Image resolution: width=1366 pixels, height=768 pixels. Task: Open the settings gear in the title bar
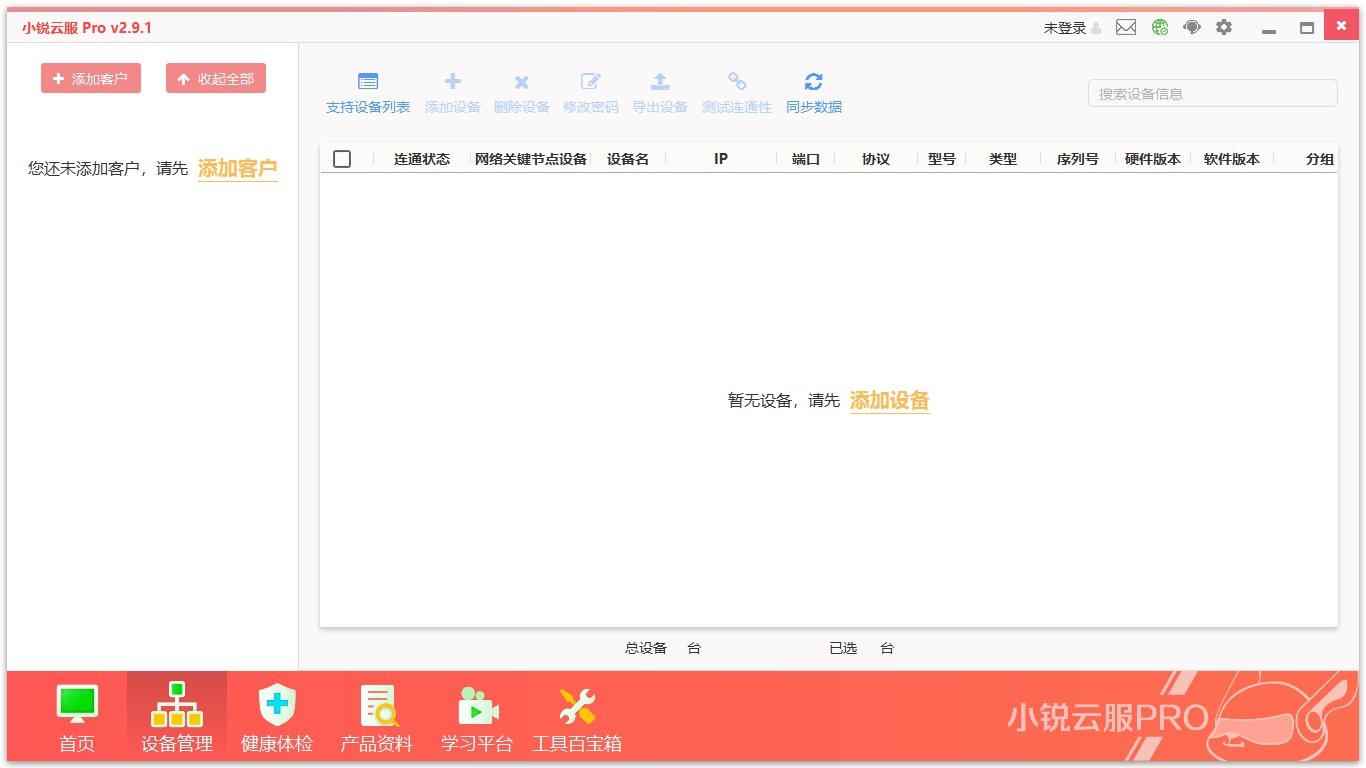[x=1224, y=27]
